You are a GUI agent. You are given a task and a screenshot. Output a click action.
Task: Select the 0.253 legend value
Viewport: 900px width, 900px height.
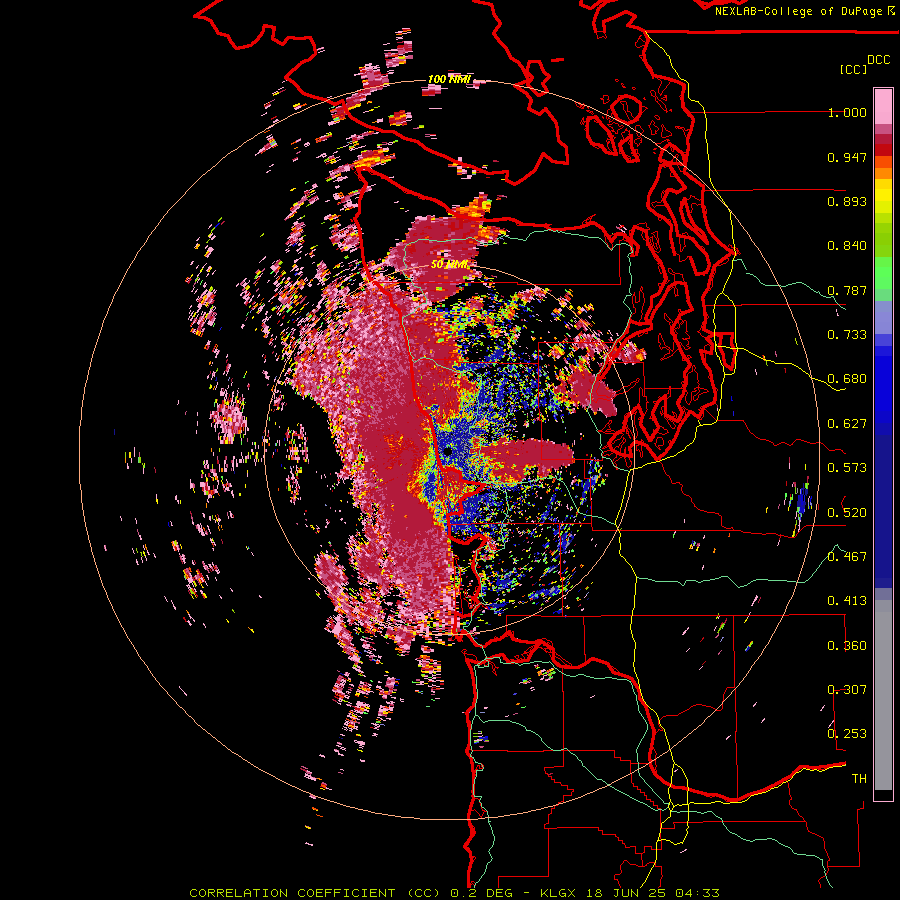[847, 734]
